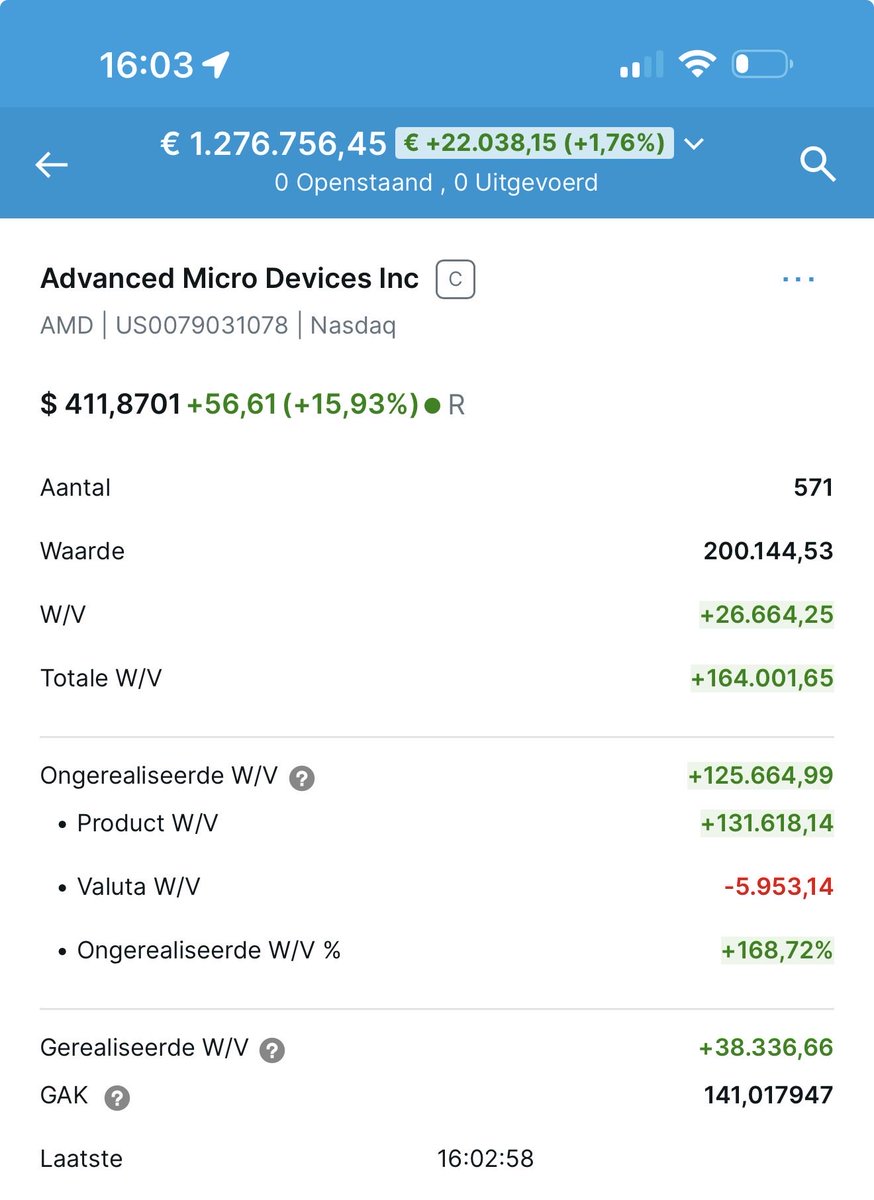Viewport: 874px width, 1200px height.
Task: Tap the Laatste time 16:02:58
Action: click(485, 1159)
